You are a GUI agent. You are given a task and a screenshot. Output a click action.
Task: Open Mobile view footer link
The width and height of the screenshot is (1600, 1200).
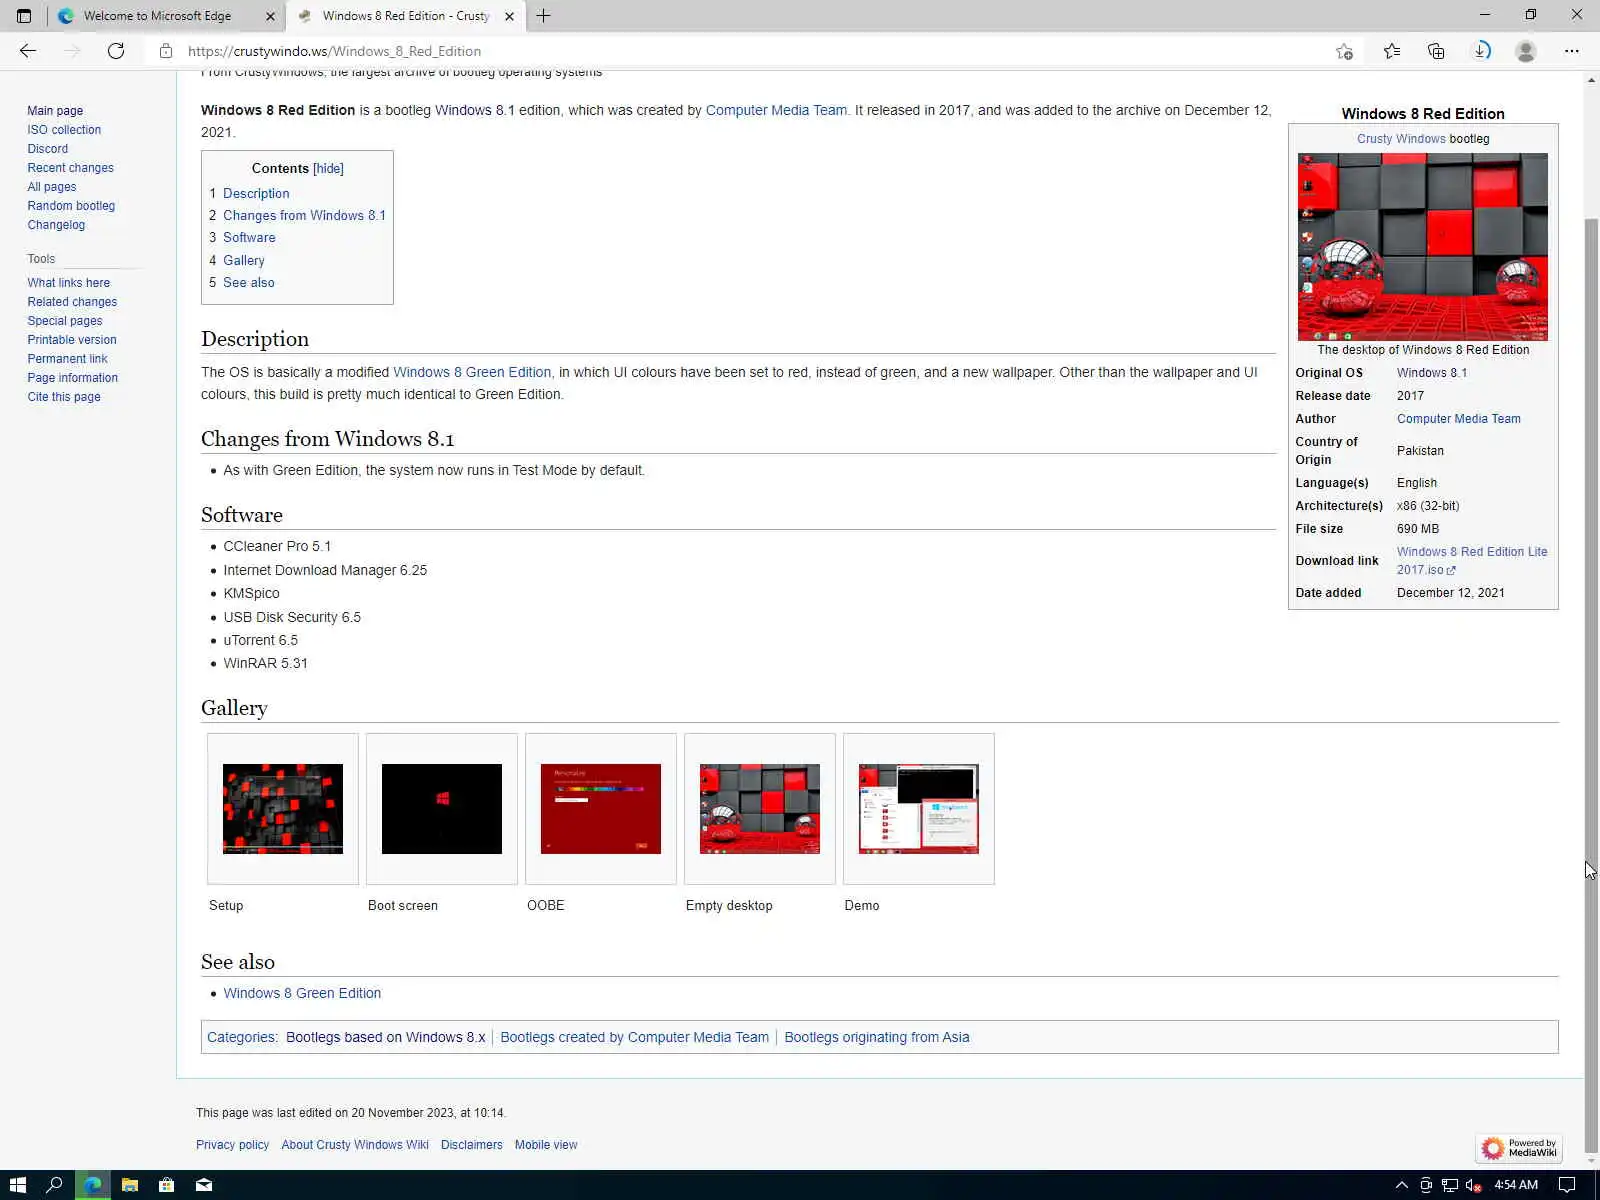pyautogui.click(x=546, y=1146)
